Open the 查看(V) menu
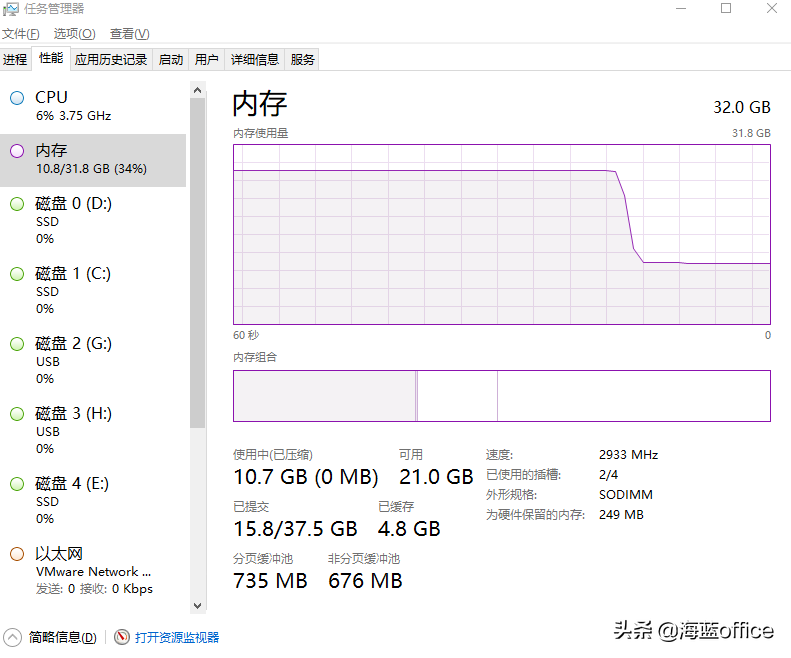The image size is (791, 658). pyautogui.click(x=130, y=34)
